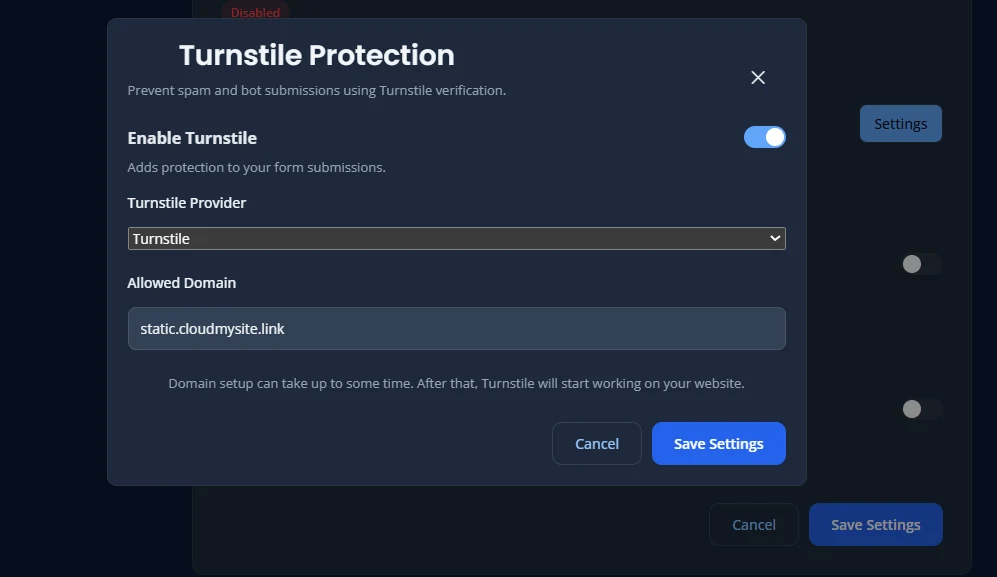Screen dimensions: 997x577
Task: Activate the Turnstile verification toggle
Action: tap(764, 137)
